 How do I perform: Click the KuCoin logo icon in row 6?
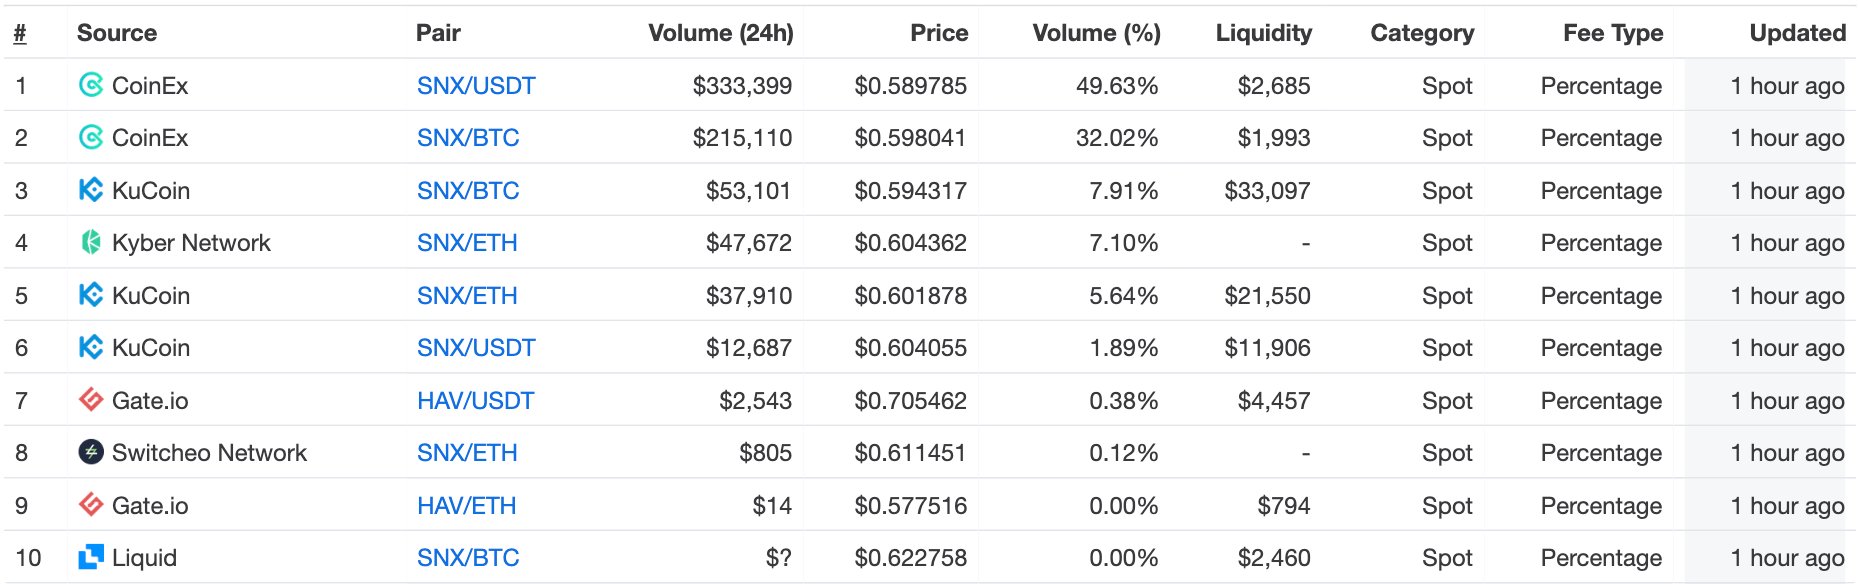[x=91, y=347]
